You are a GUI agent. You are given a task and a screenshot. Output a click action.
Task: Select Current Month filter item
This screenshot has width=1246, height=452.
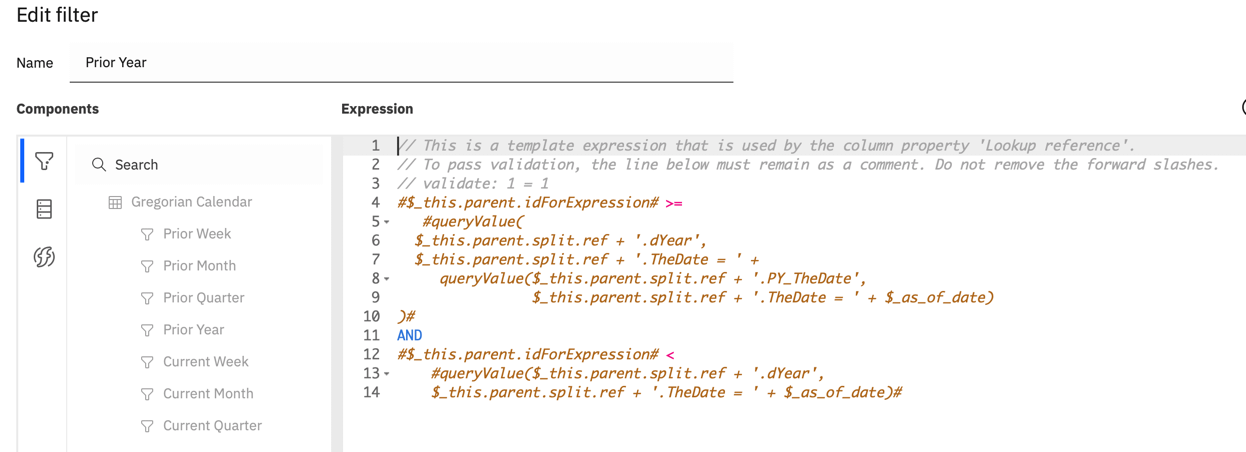[208, 394]
